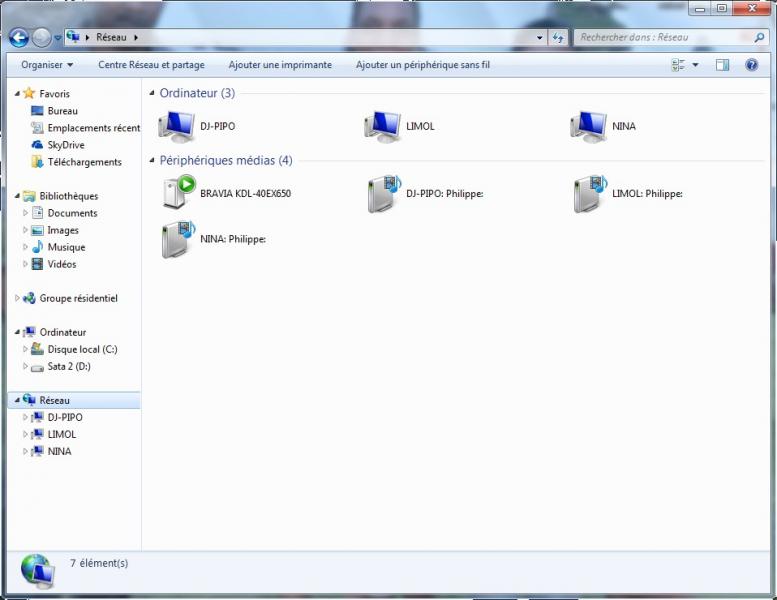
Task: Expand the Documents library tree node
Action: click(x=26, y=213)
